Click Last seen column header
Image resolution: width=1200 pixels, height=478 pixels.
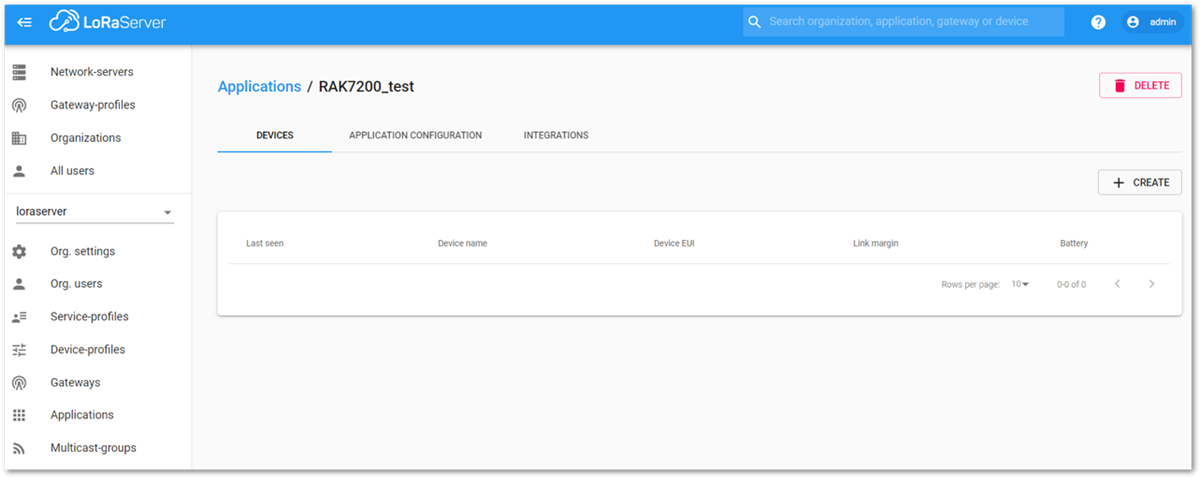pos(265,244)
